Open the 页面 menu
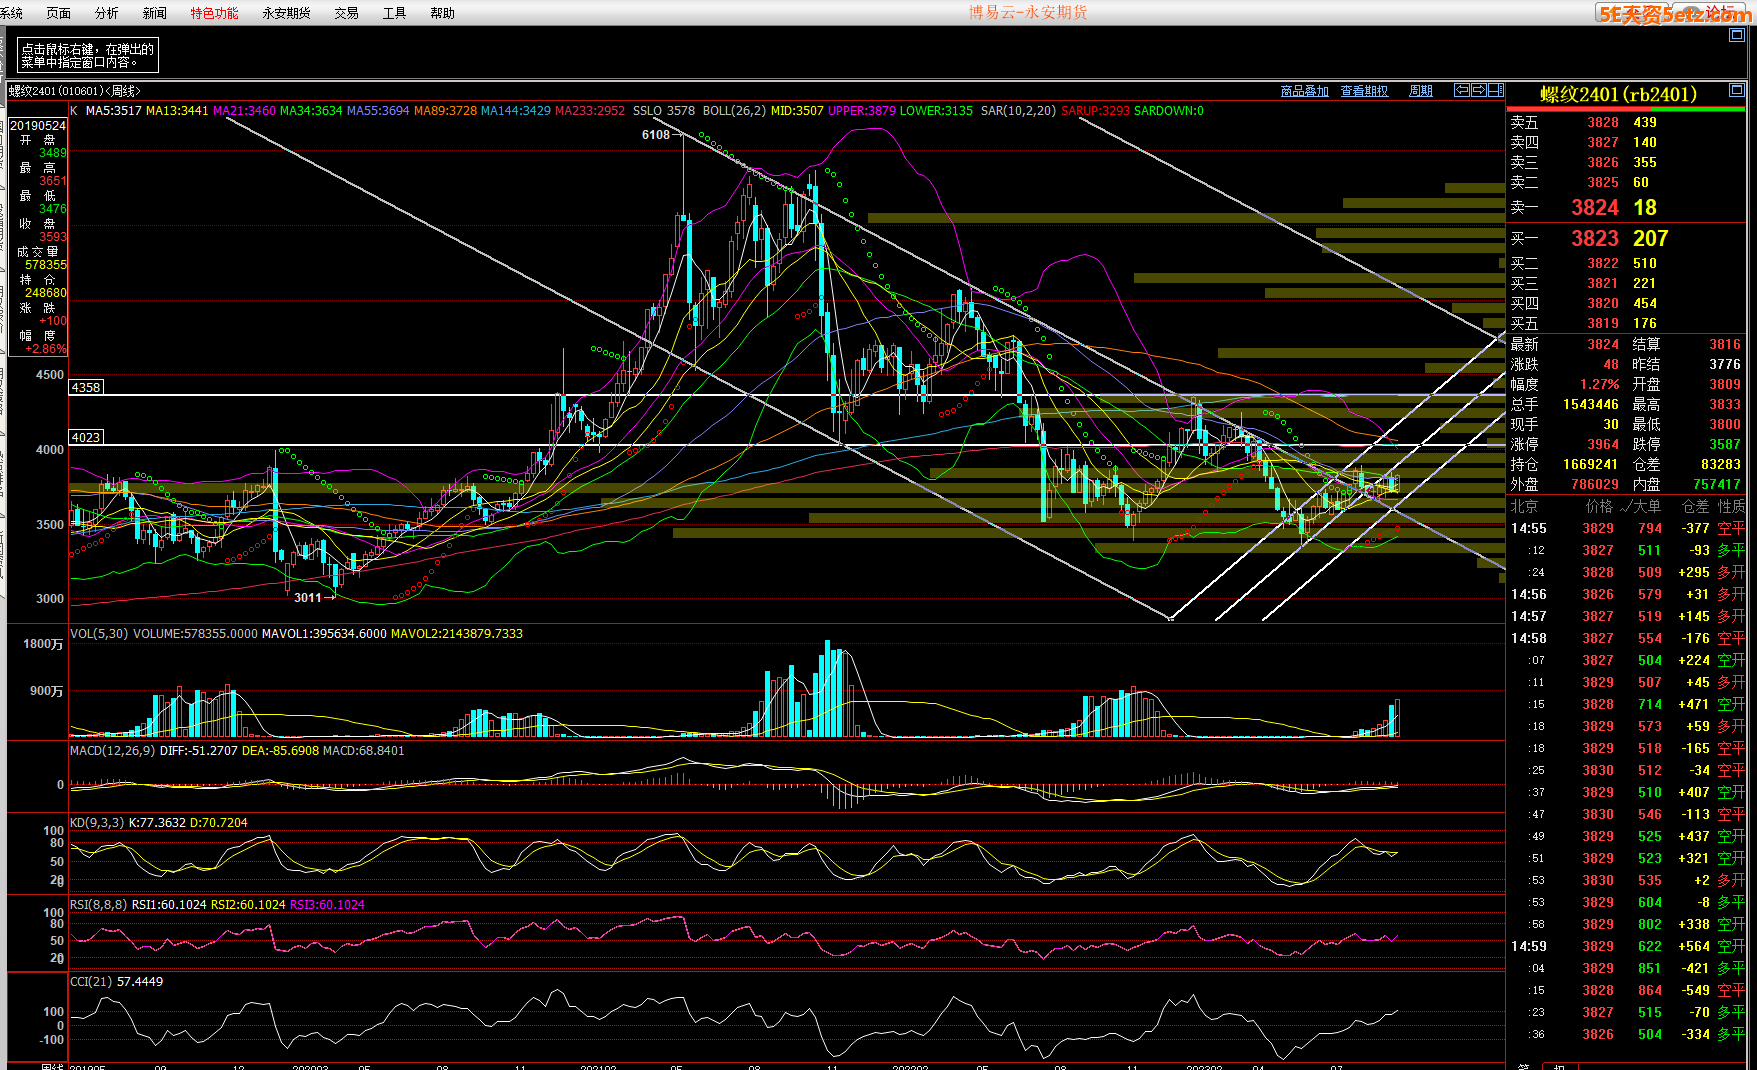Screen dimensions: 1757x1070 (59, 13)
